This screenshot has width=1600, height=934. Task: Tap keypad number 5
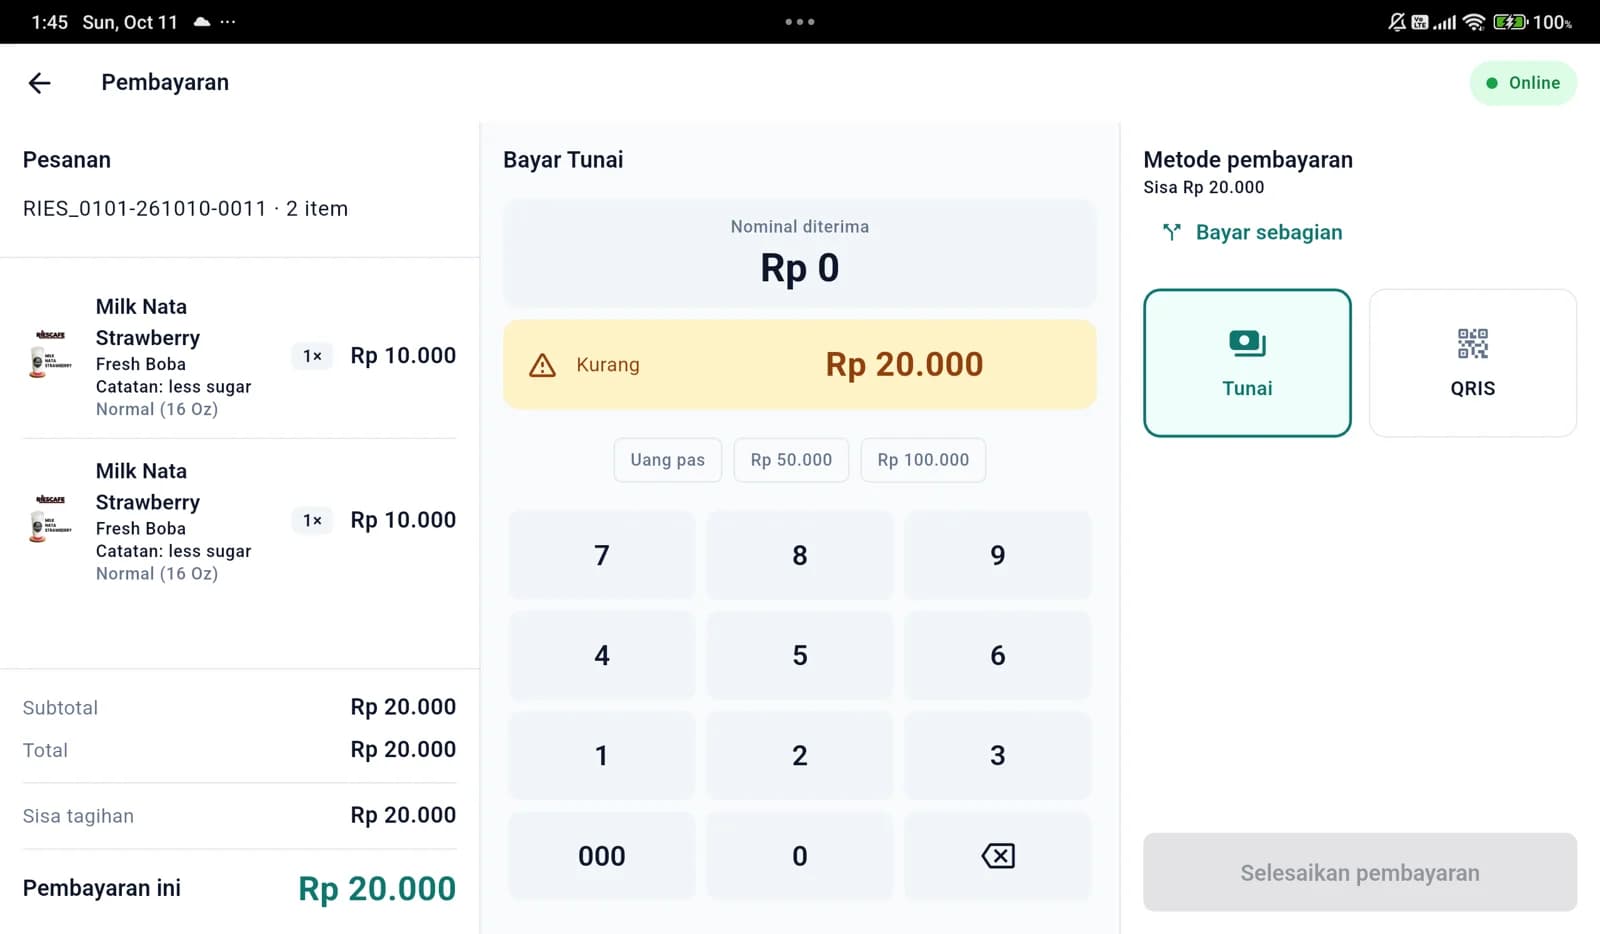(x=800, y=655)
